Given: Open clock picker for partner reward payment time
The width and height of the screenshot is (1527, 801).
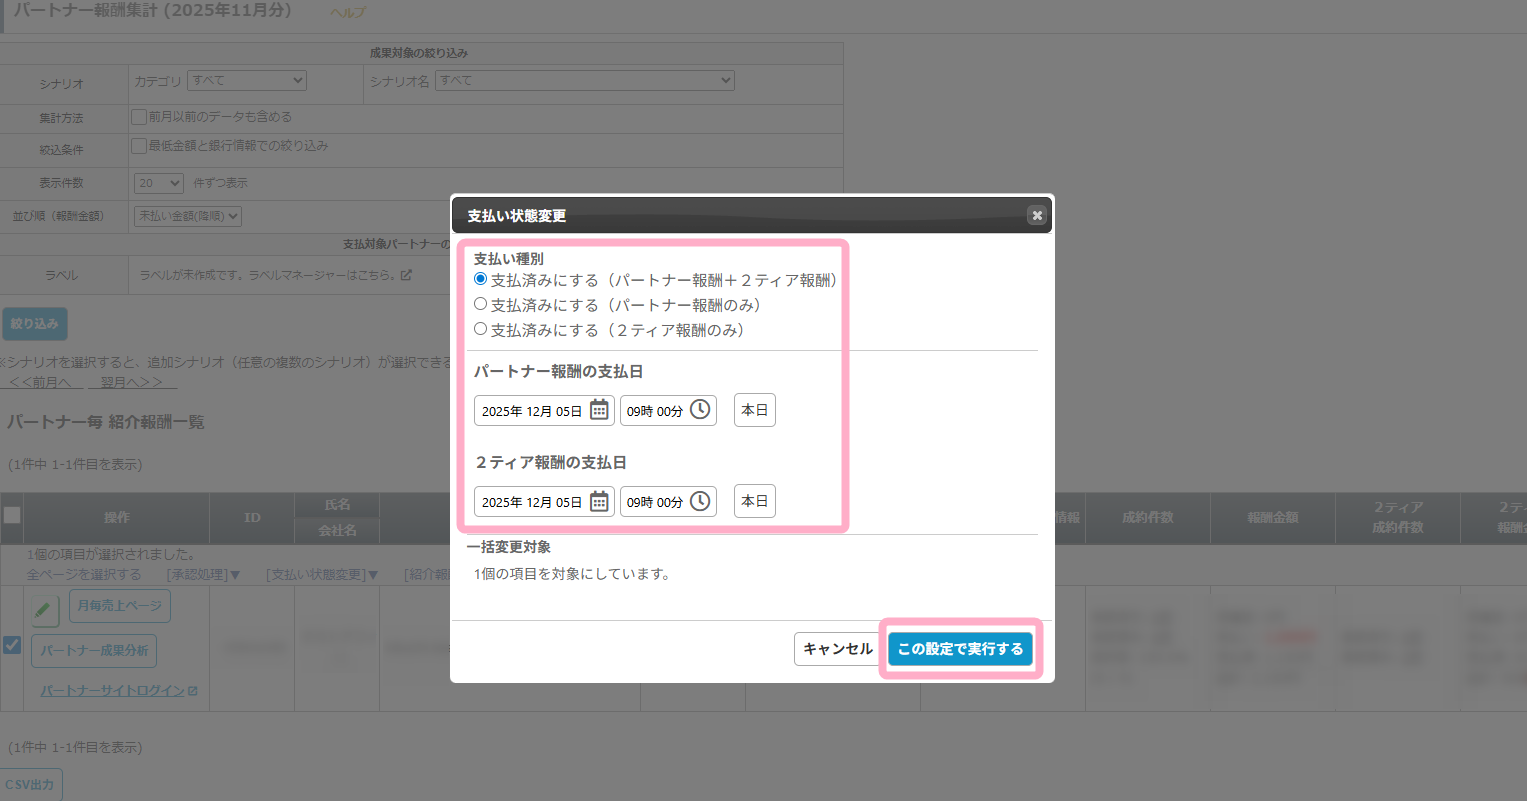Looking at the screenshot, I should [700, 410].
